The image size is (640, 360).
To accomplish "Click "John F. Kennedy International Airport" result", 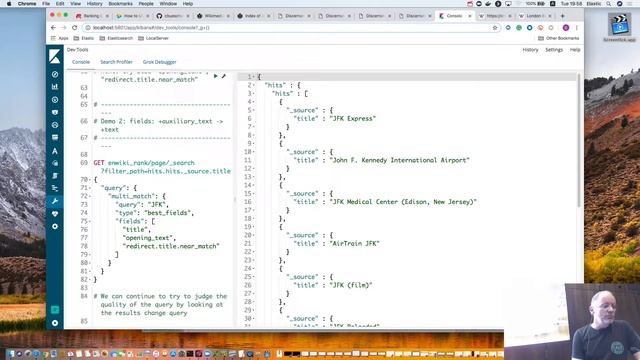I will (399, 160).
